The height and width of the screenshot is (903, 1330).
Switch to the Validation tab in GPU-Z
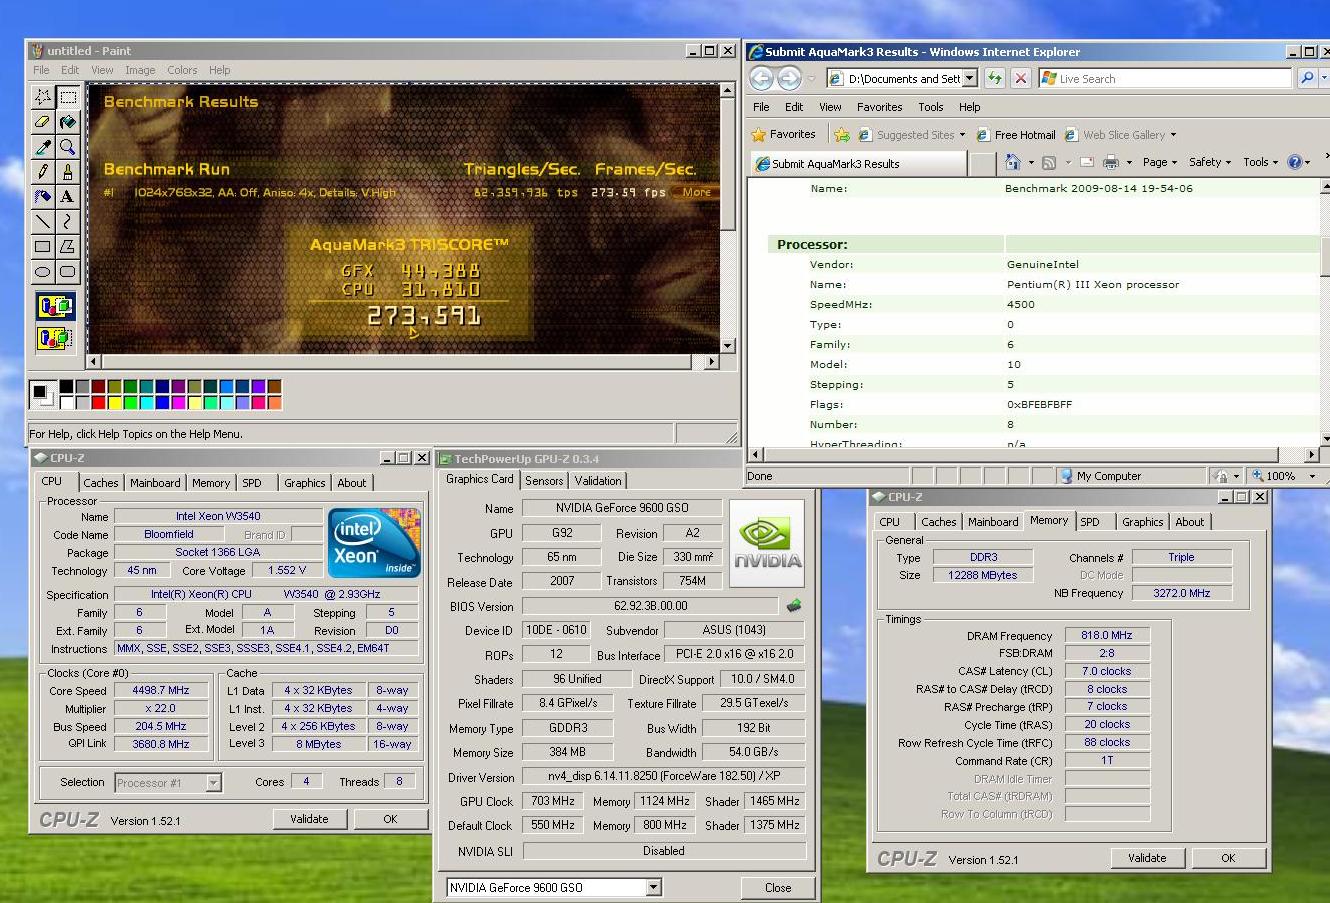coord(598,481)
